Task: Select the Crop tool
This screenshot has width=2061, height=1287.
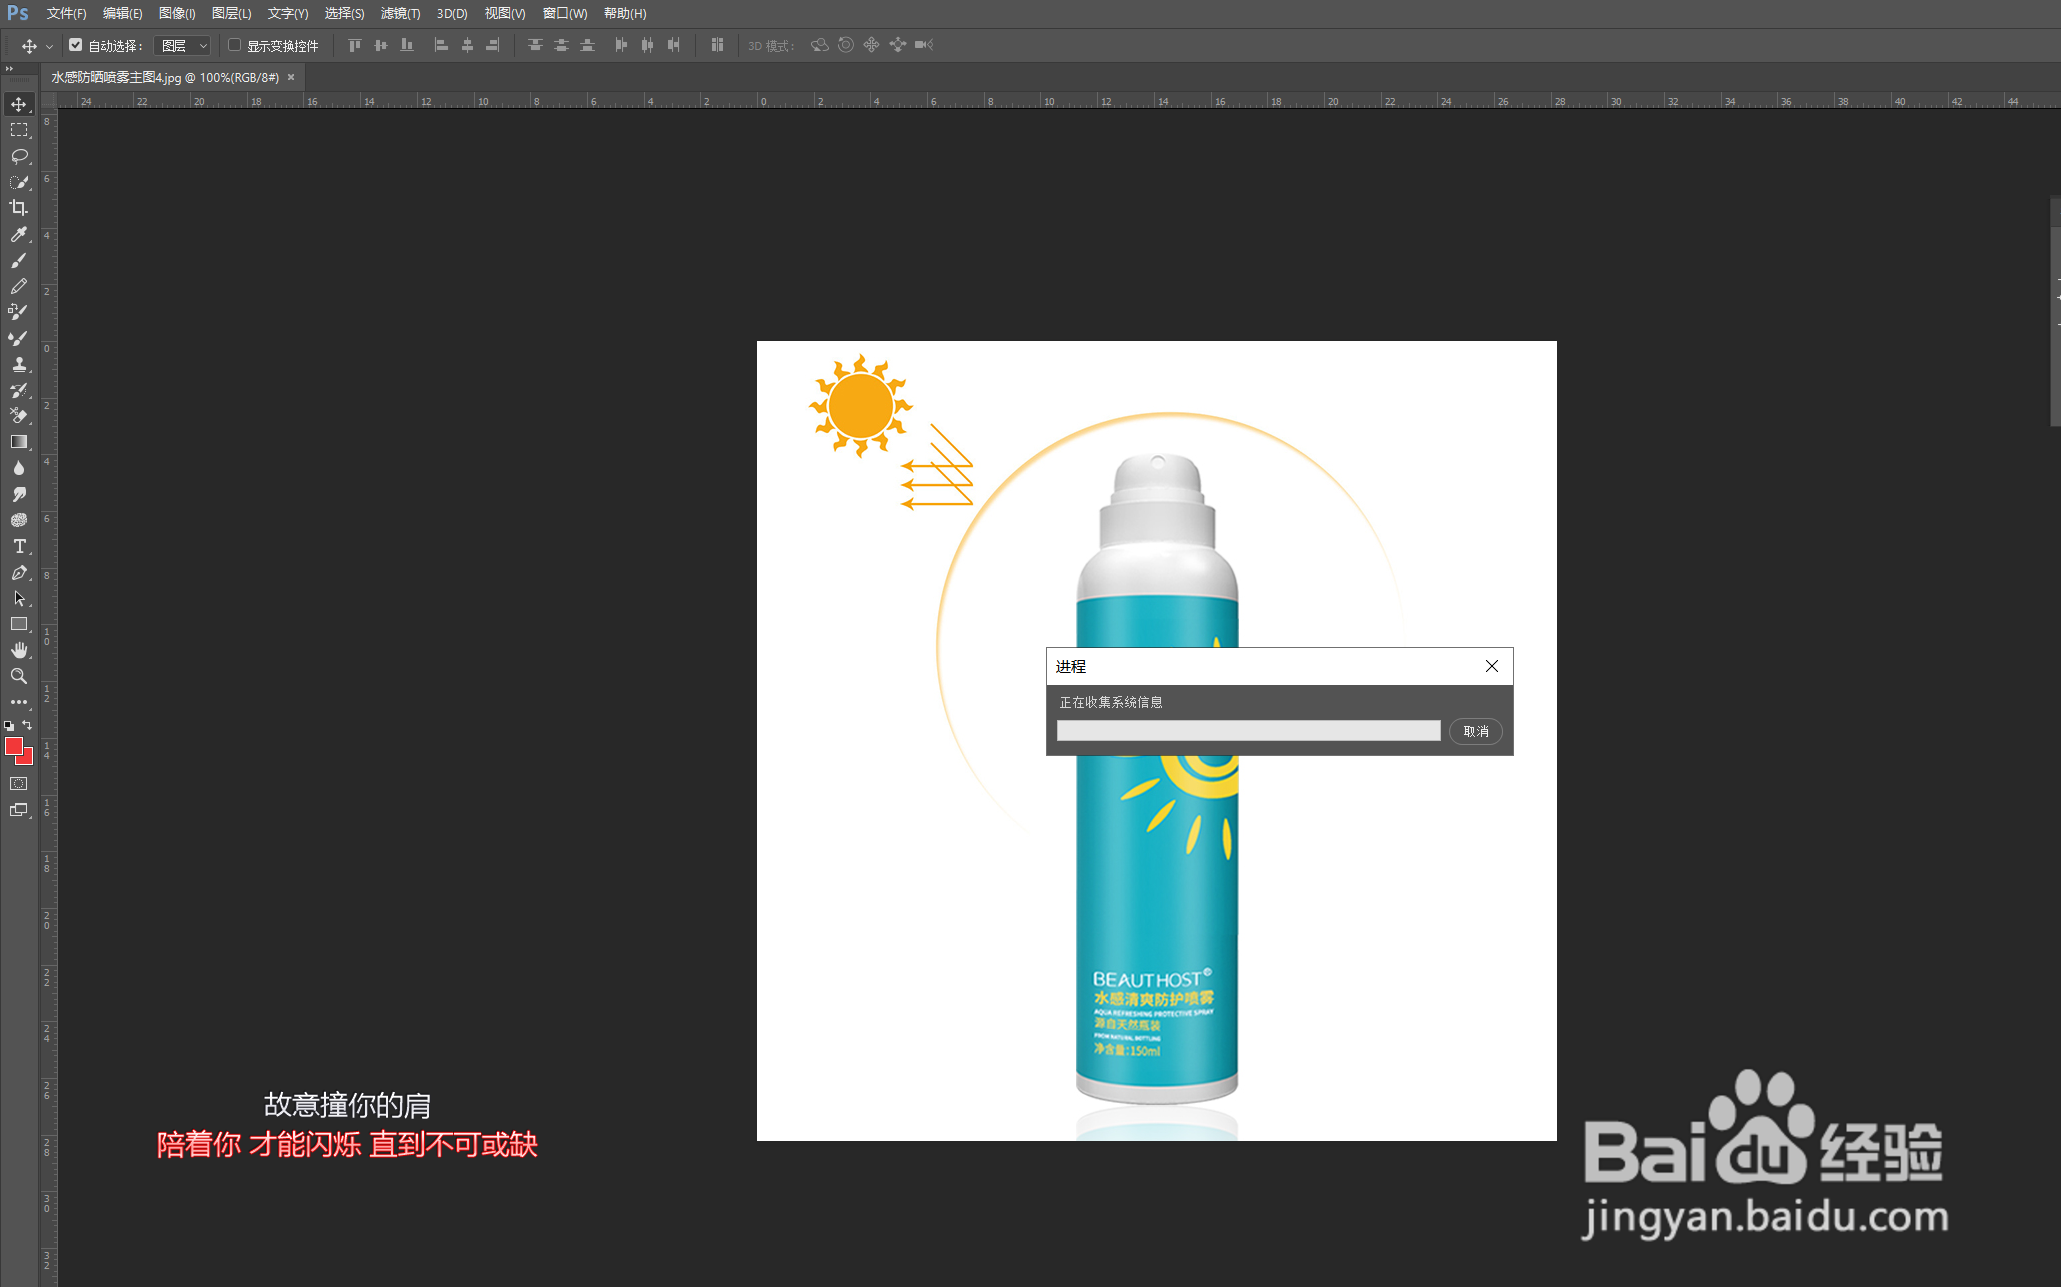Action: [x=18, y=208]
